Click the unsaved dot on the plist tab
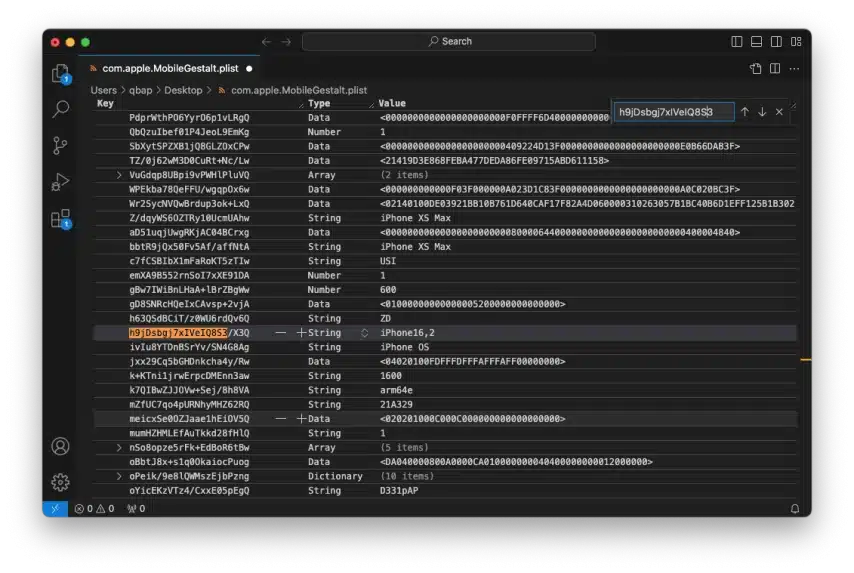854x573 pixels. [x=249, y=69]
